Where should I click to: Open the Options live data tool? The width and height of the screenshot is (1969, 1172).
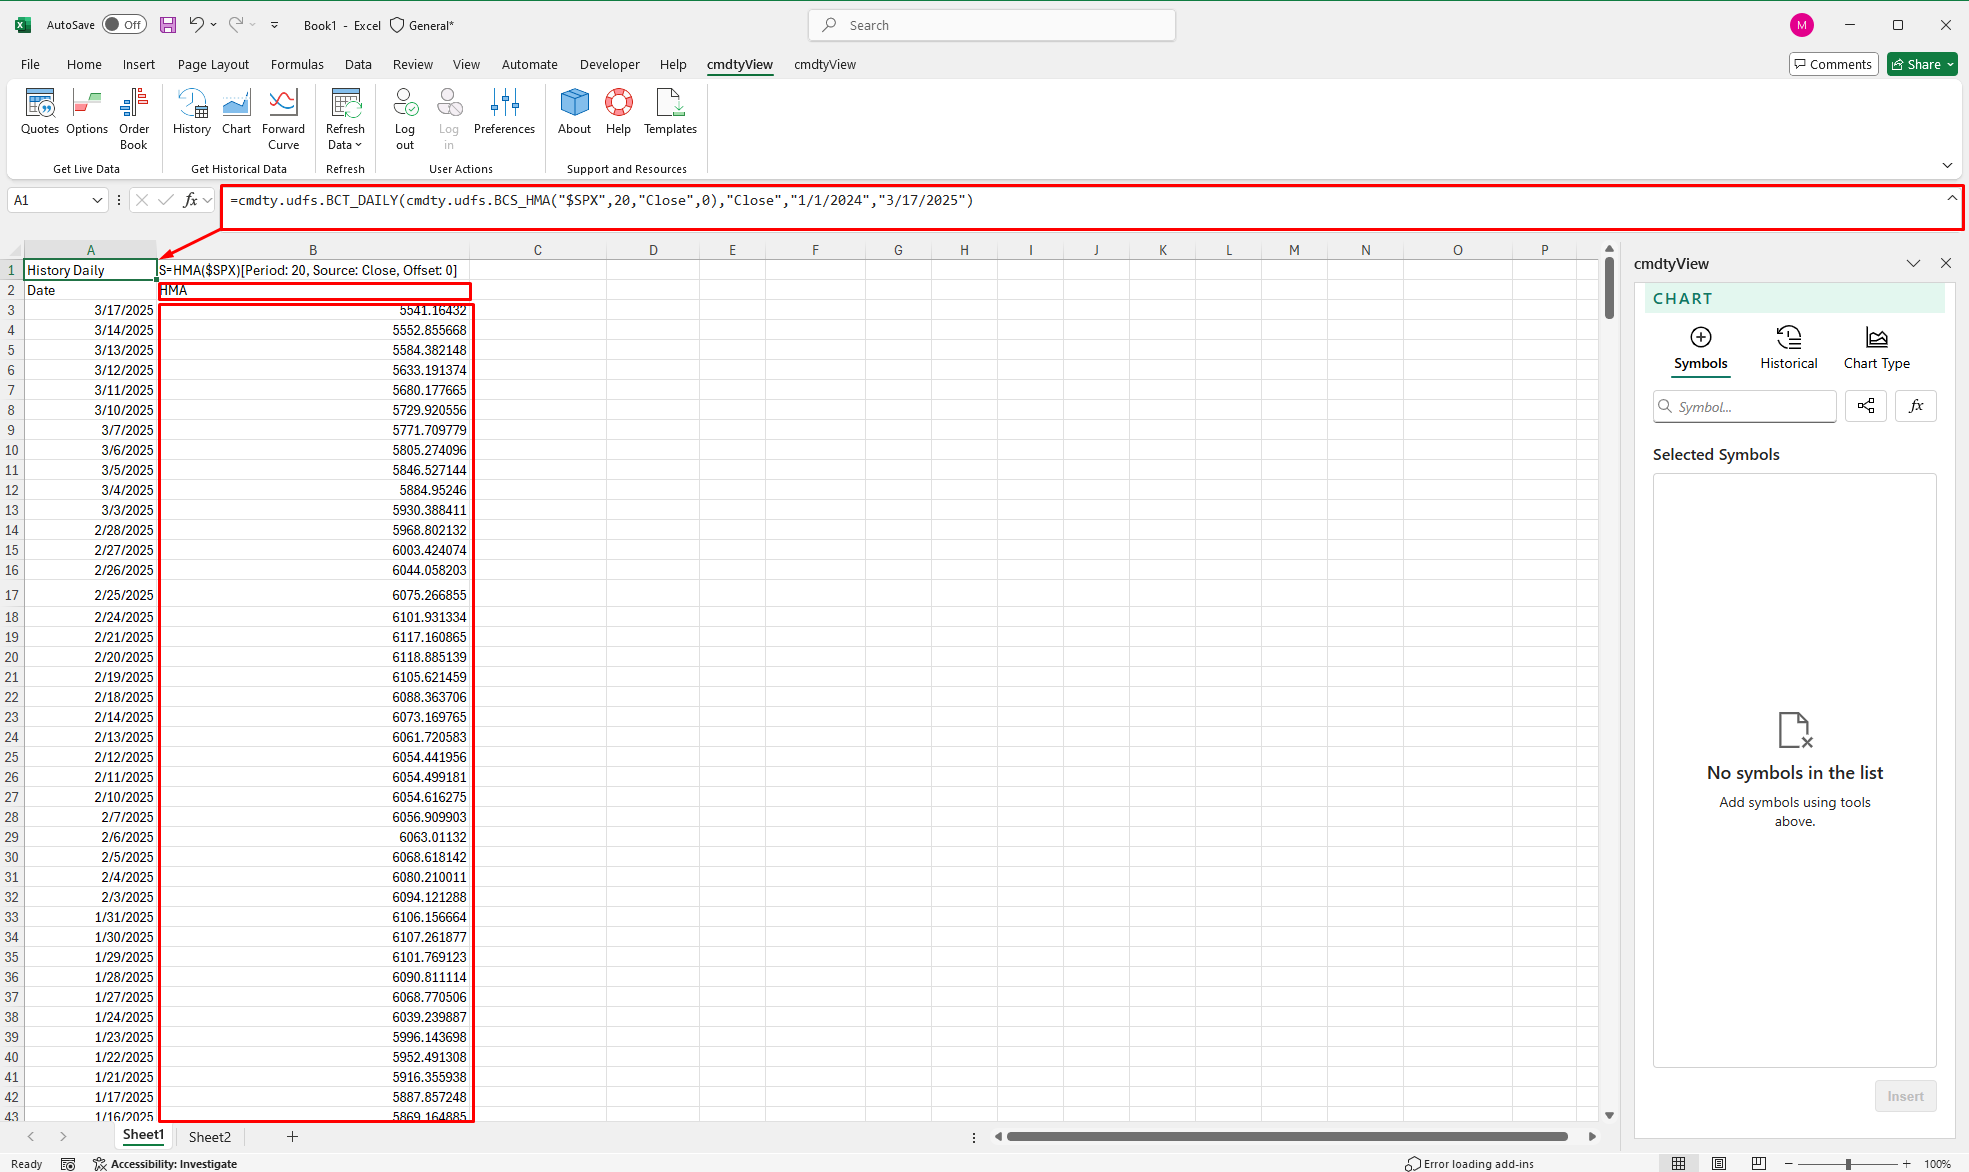point(87,112)
